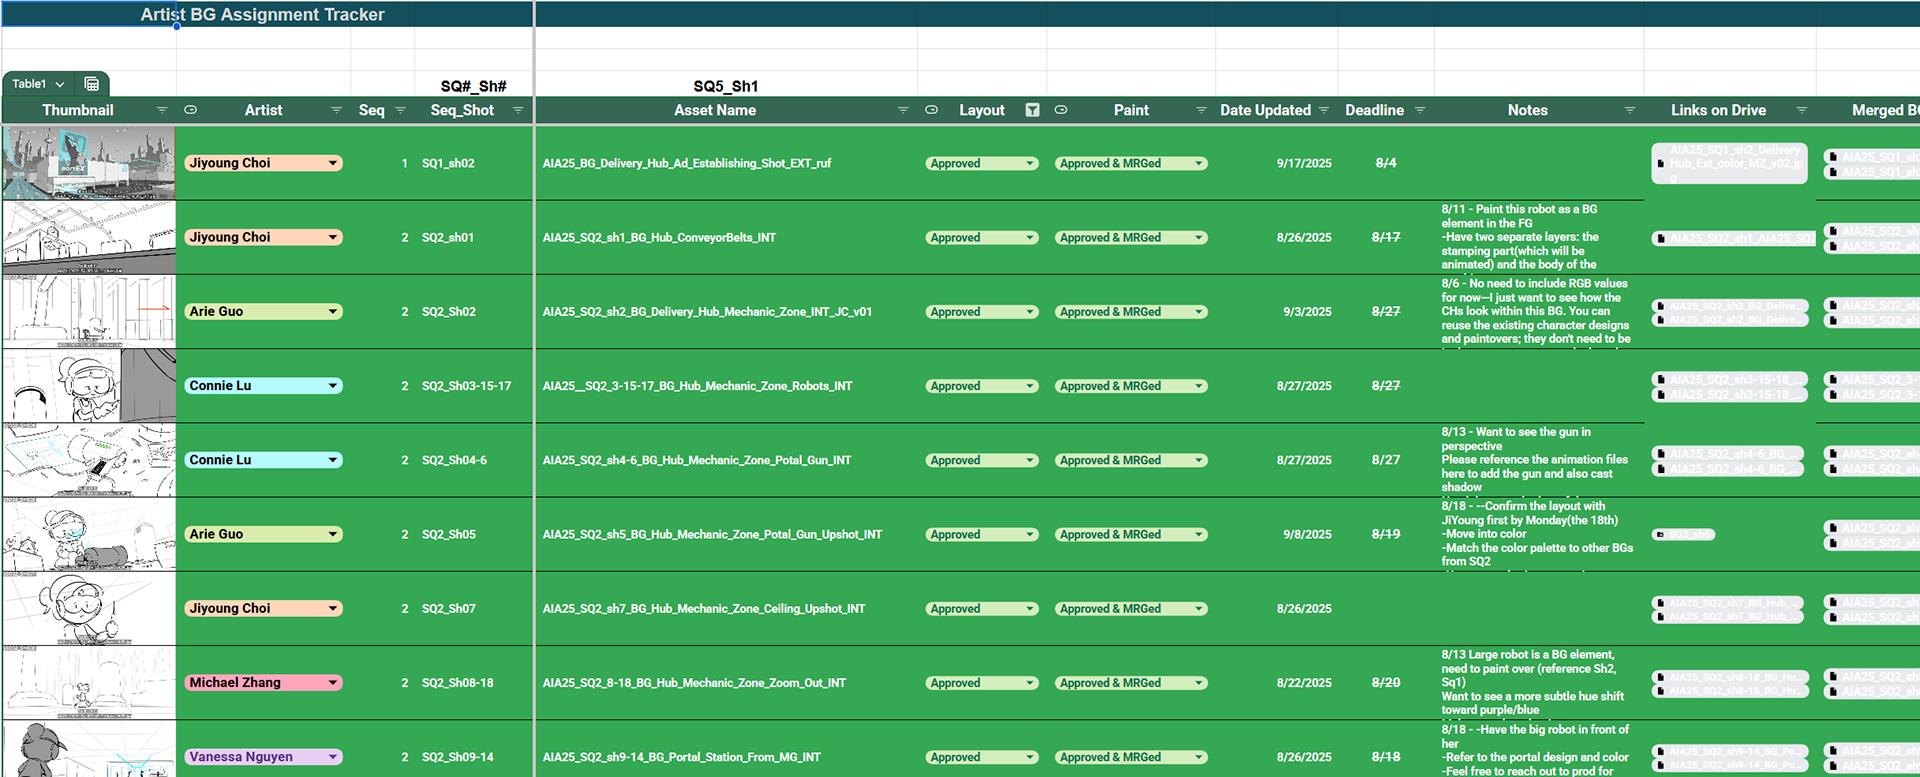Image resolution: width=1920 pixels, height=777 pixels.
Task: Select the Seq_Shot cell SQ2_Sh04-6
Action: coord(475,460)
